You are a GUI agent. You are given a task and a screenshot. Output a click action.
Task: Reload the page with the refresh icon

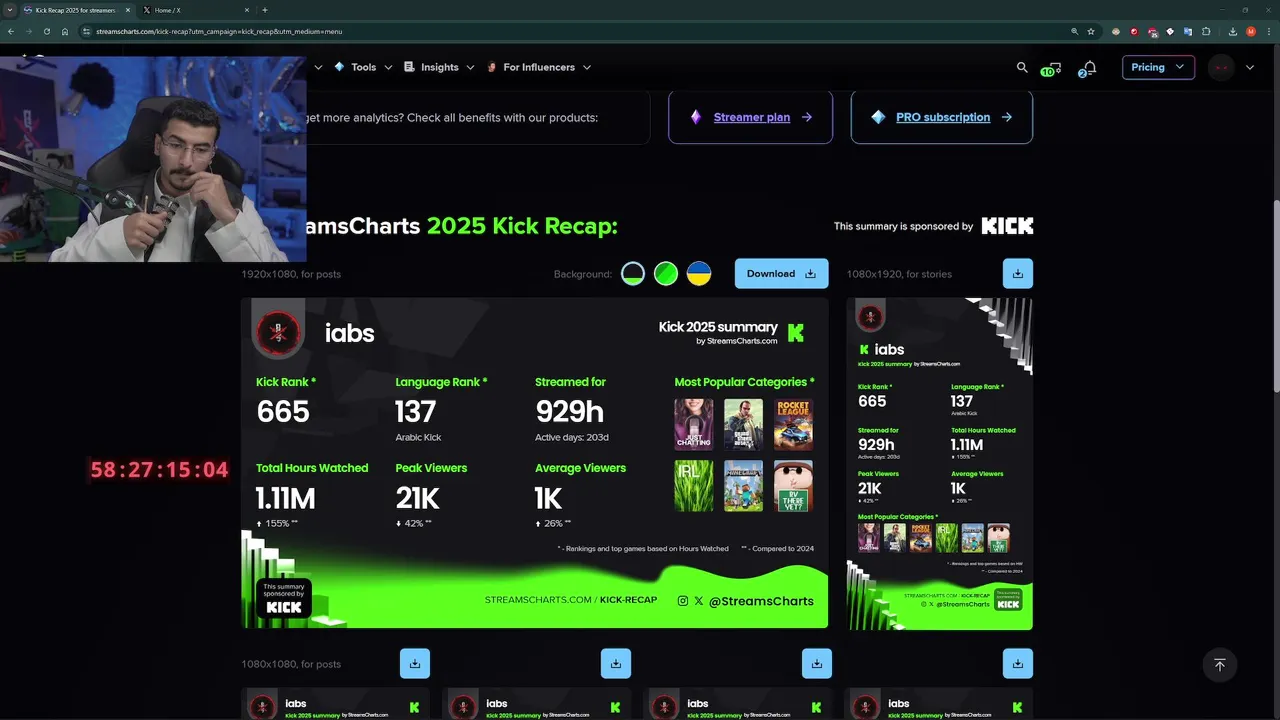(47, 31)
